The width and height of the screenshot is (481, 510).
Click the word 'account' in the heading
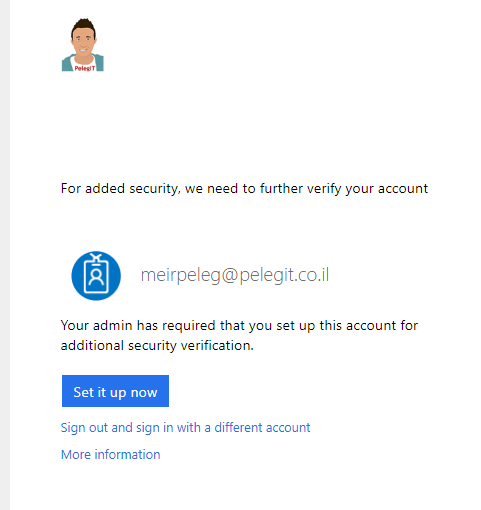tap(403, 189)
